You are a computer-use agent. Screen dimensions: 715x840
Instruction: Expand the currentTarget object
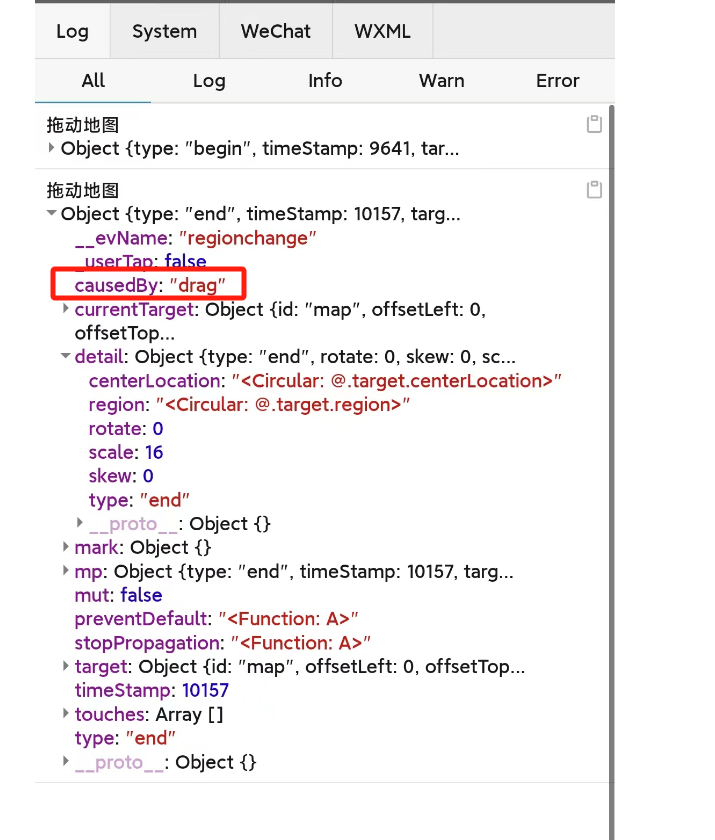(x=65, y=308)
